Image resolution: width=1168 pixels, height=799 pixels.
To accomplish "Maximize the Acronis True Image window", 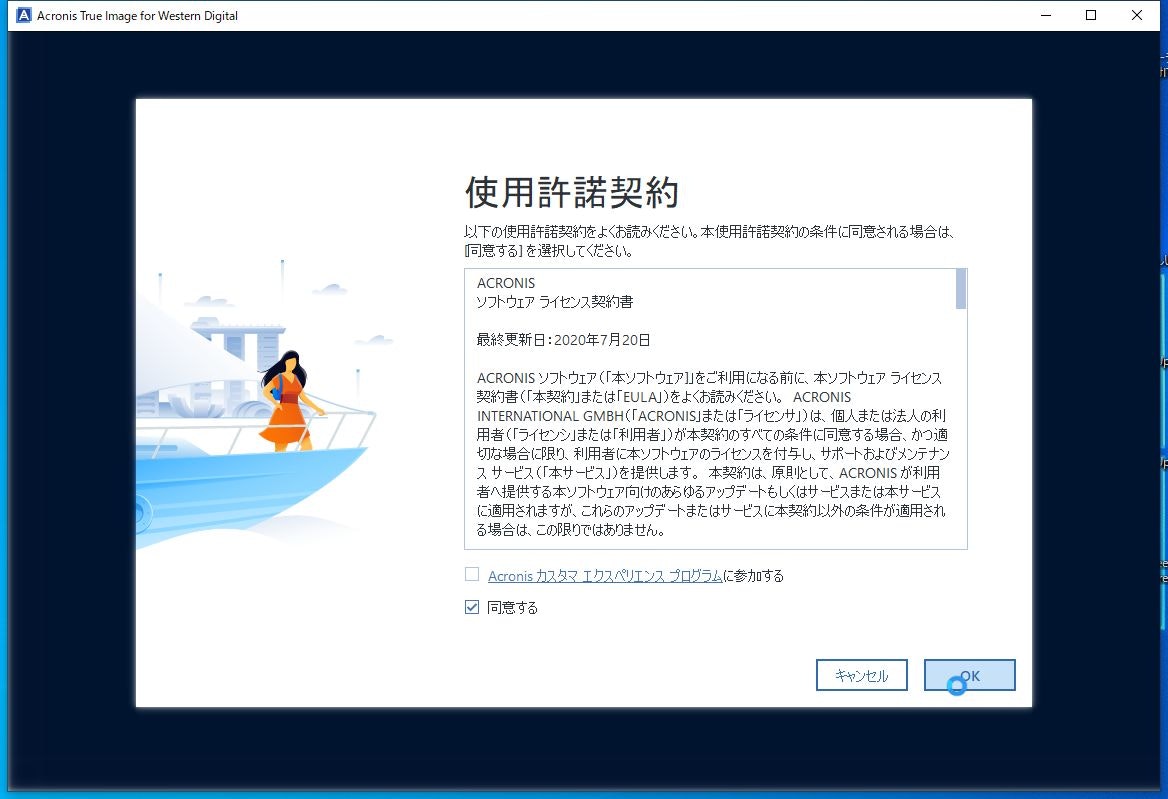I will (x=1091, y=15).
